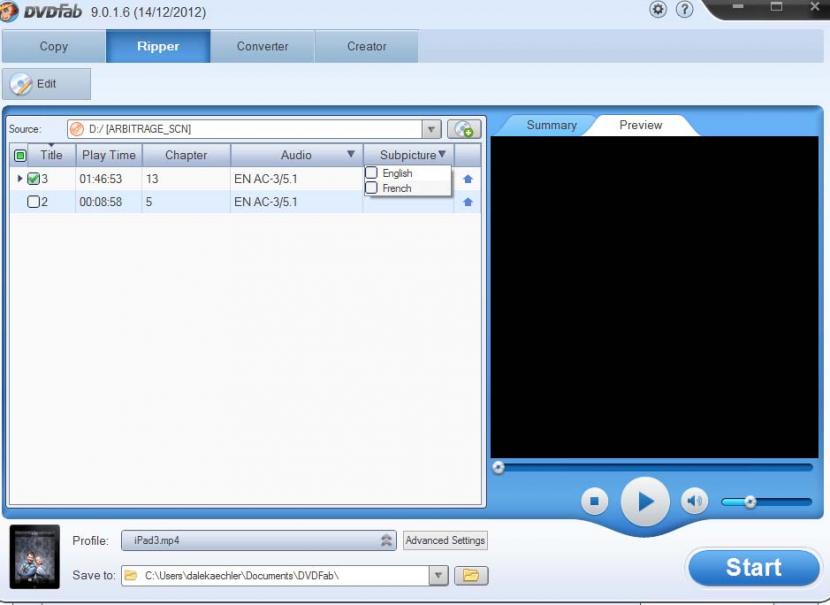The image size is (830, 605).
Task: Click the Start button
Action: 754,567
